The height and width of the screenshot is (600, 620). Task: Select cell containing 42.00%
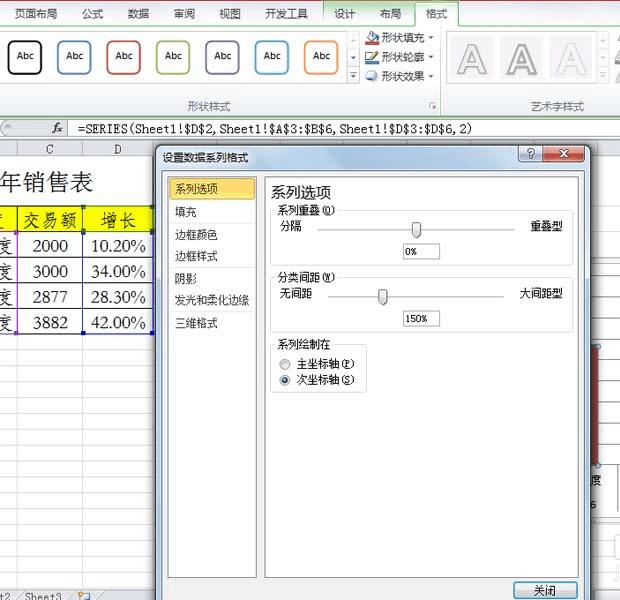tap(118, 322)
